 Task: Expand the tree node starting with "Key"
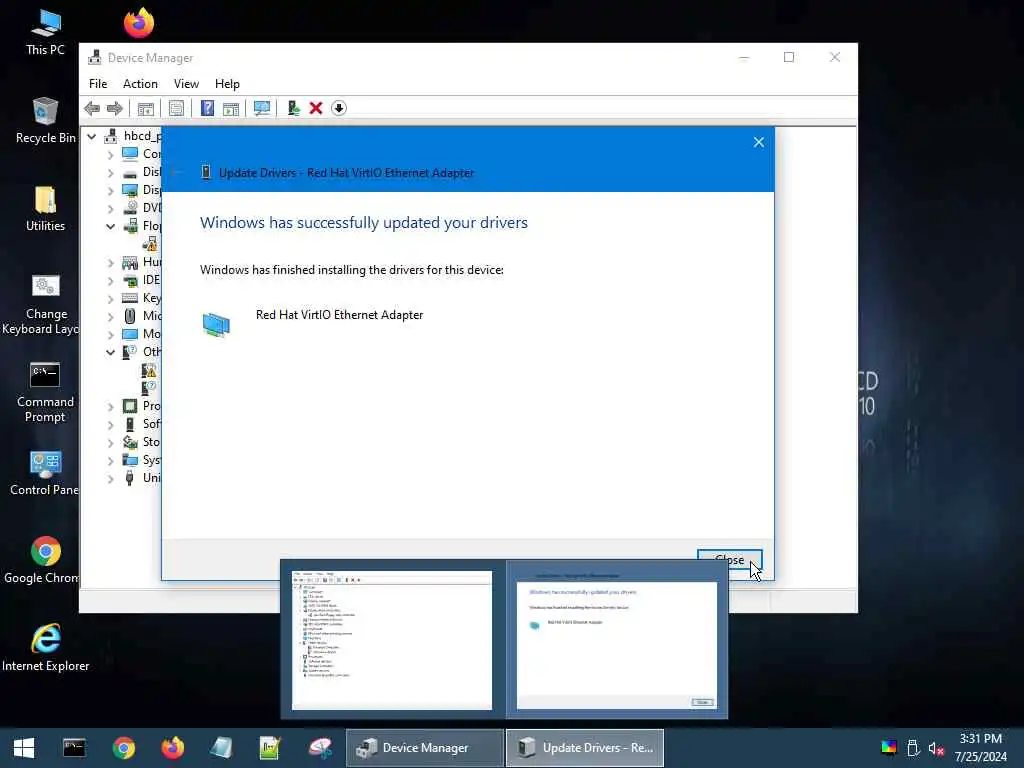point(110,298)
